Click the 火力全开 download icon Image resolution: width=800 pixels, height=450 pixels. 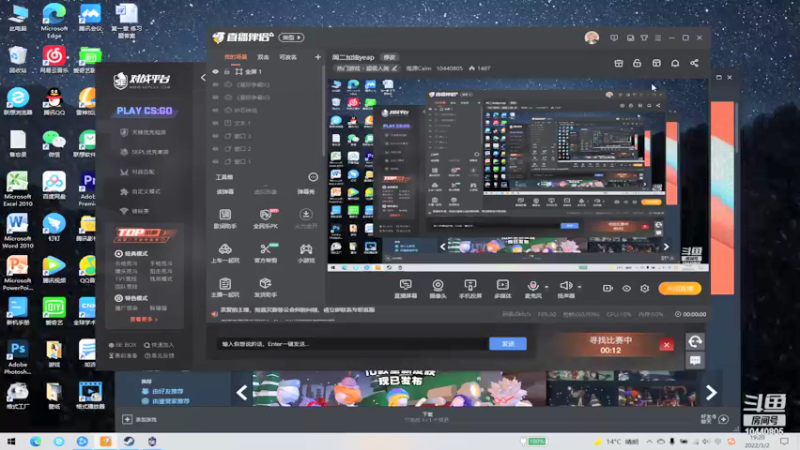[x=306, y=214]
